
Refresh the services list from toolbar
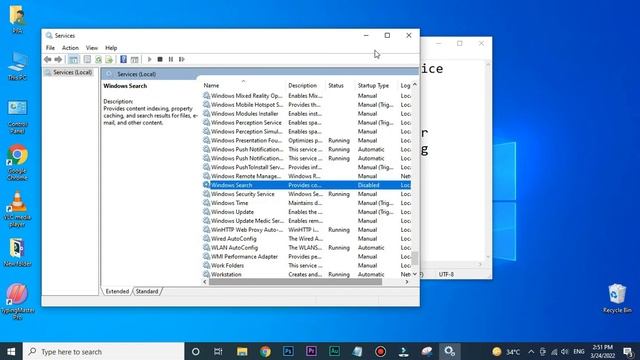click(x=98, y=60)
